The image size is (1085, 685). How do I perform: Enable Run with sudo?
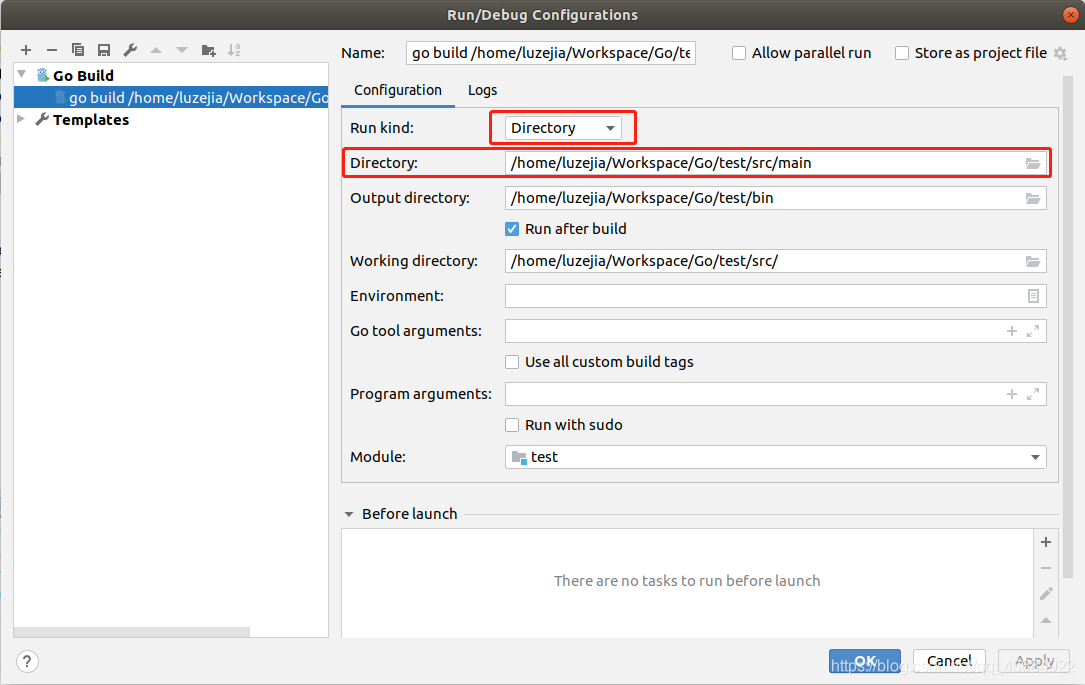[512, 425]
